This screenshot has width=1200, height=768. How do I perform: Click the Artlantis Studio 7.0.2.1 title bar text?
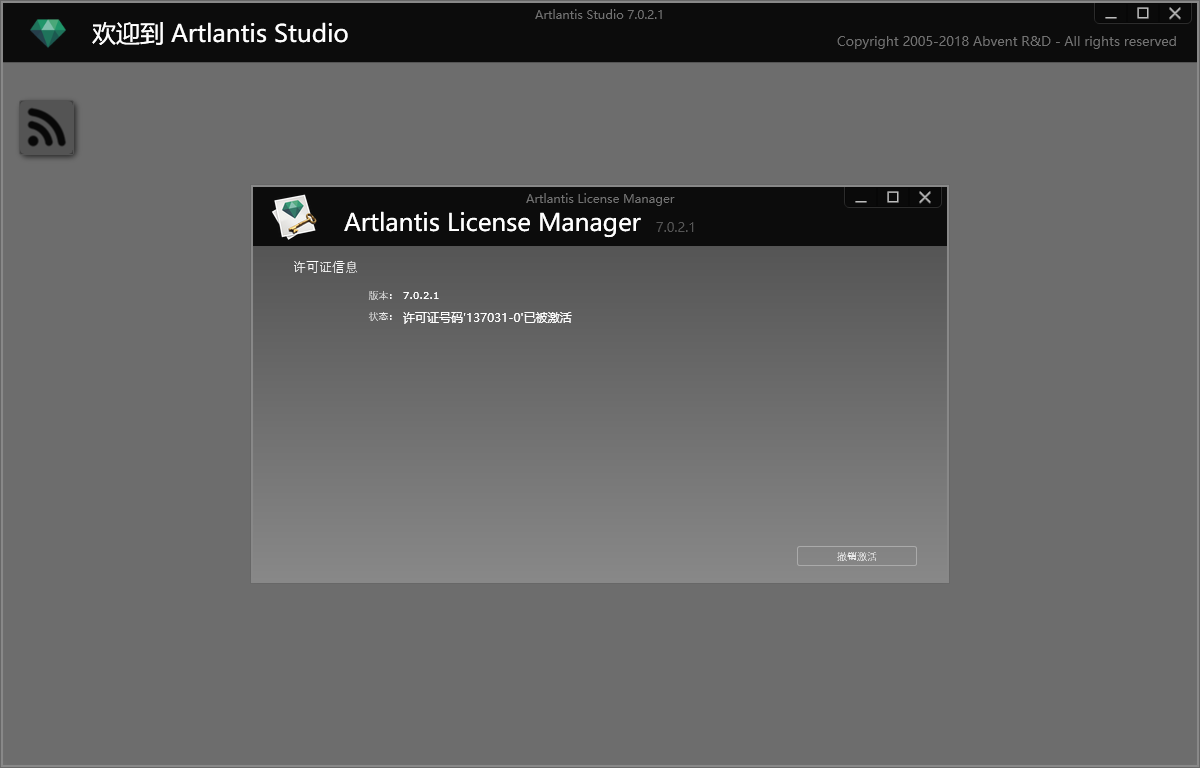pos(598,14)
